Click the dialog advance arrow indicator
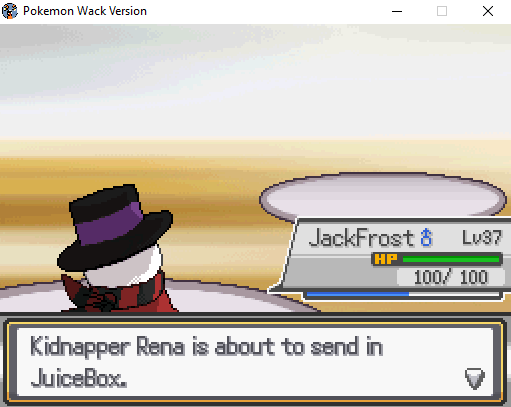Screen dimensions: 511x407 475,378
